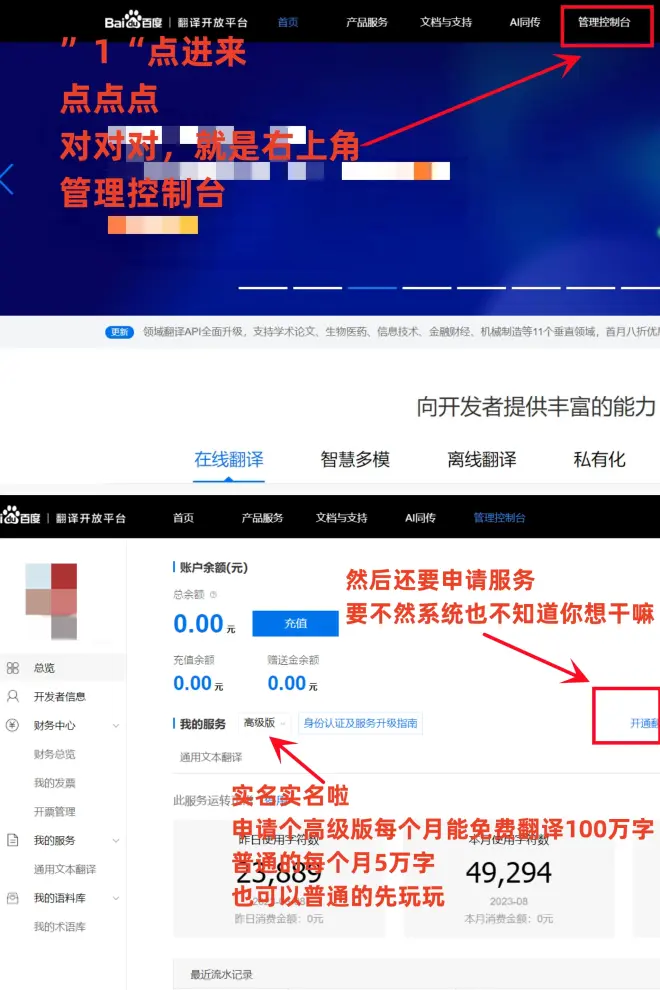660x990 pixels.
Task: Click the 开发者信息 person icon
Action: click(13, 697)
